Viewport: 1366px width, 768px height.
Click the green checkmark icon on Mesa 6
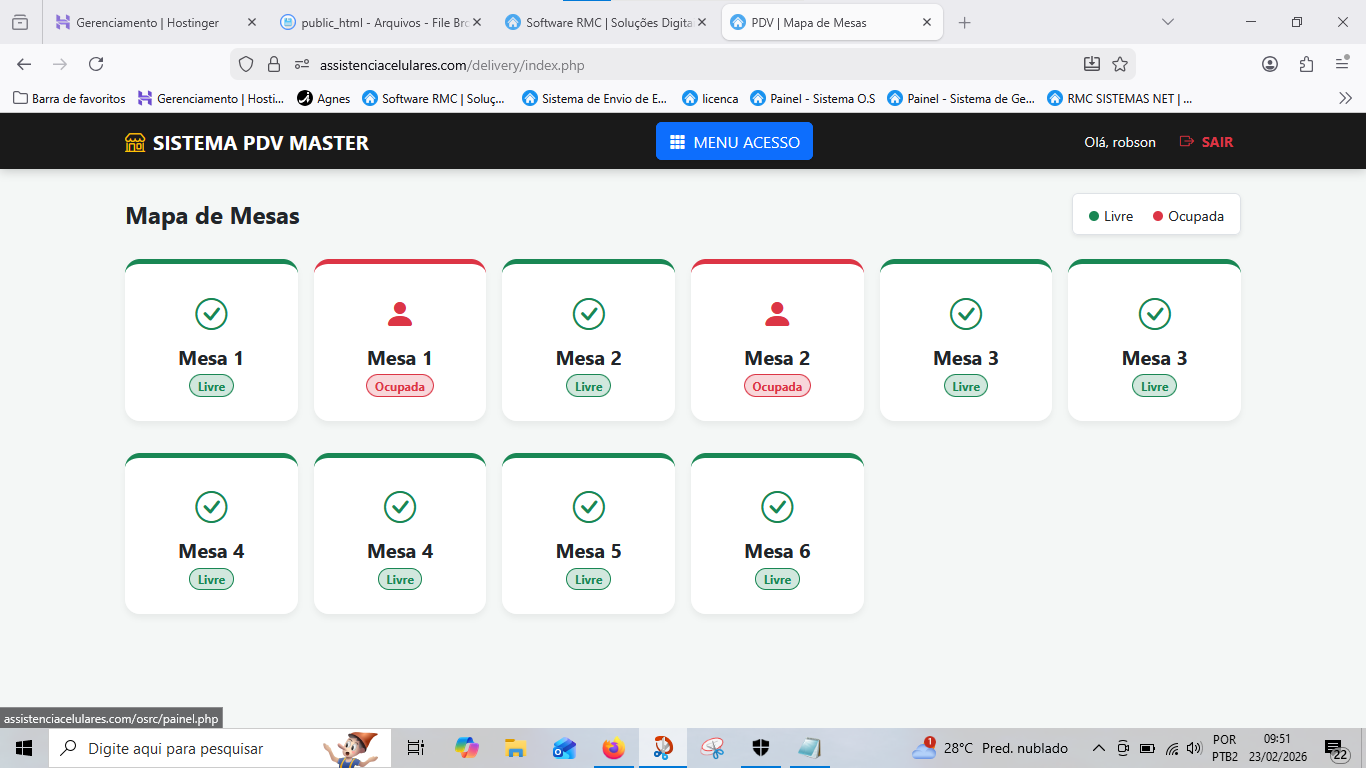point(777,507)
